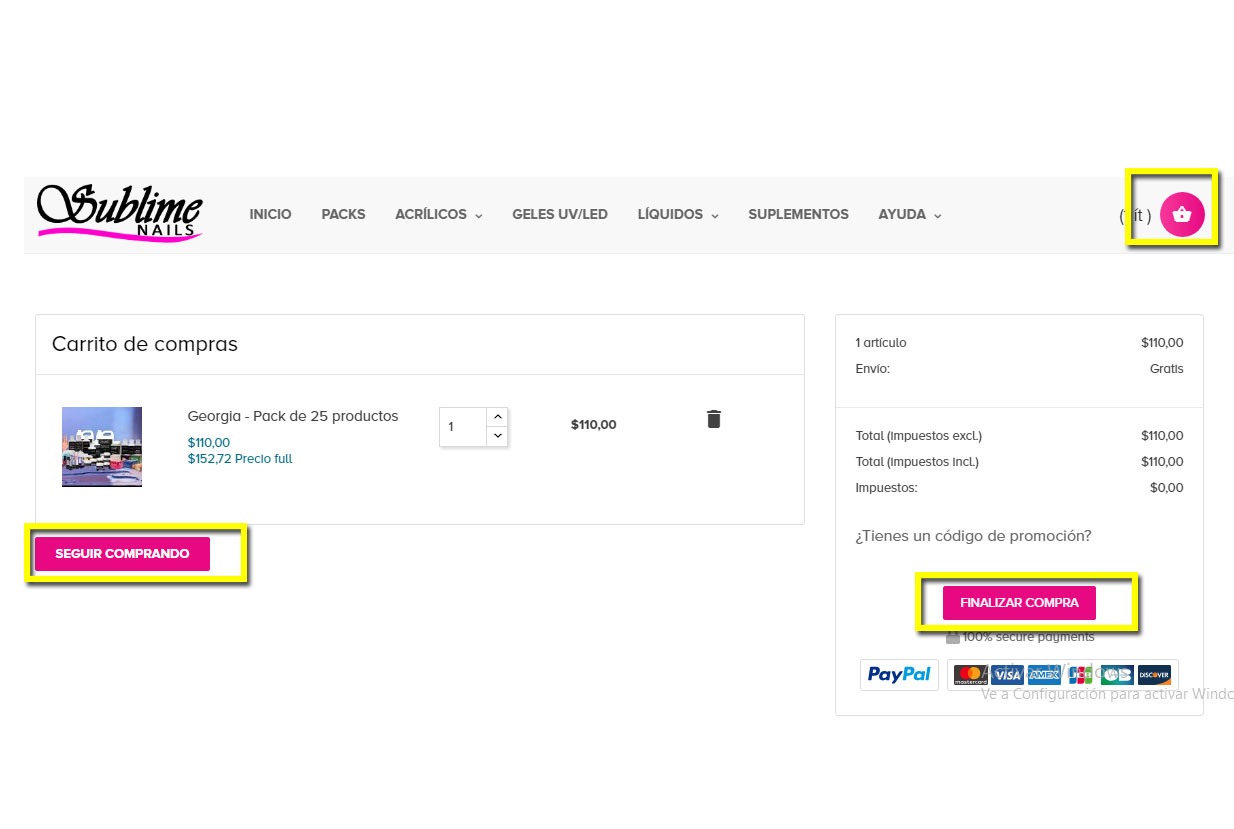This screenshot has height=829, width=1234.
Task: Expand the LÍQUIDOS dropdown menu
Action: tap(677, 215)
